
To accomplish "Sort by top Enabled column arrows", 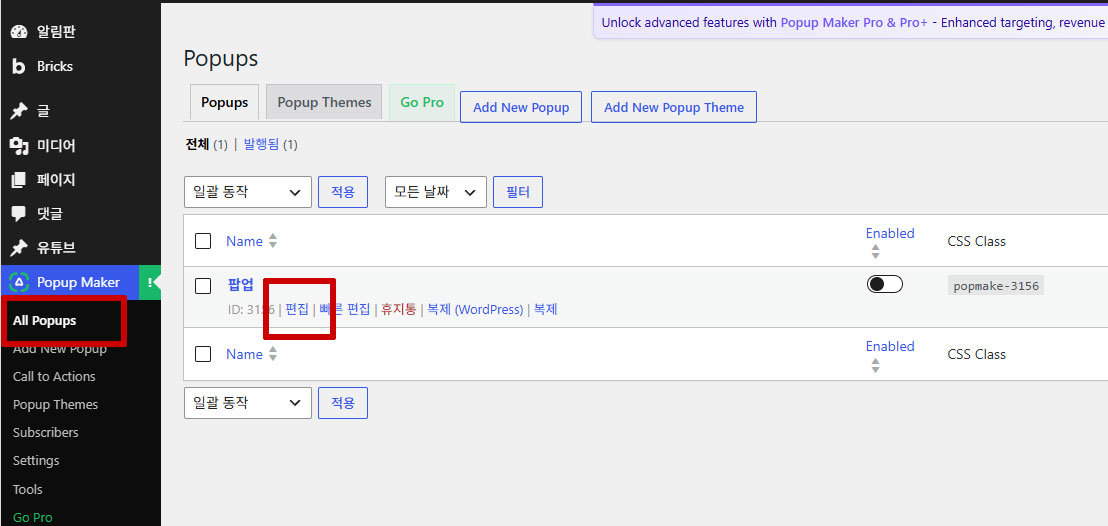I will tap(876, 252).
